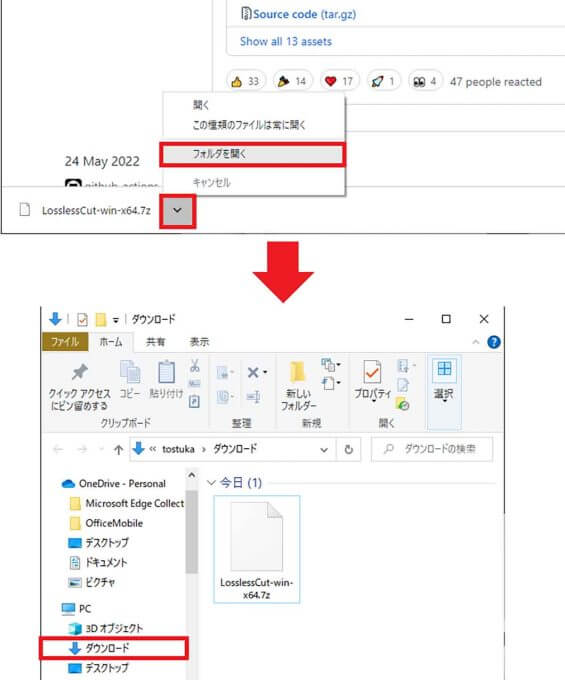Click the edit icon in 開く group
This screenshot has height=680, width=565.
pyautogui.click(x=403, y=385)
